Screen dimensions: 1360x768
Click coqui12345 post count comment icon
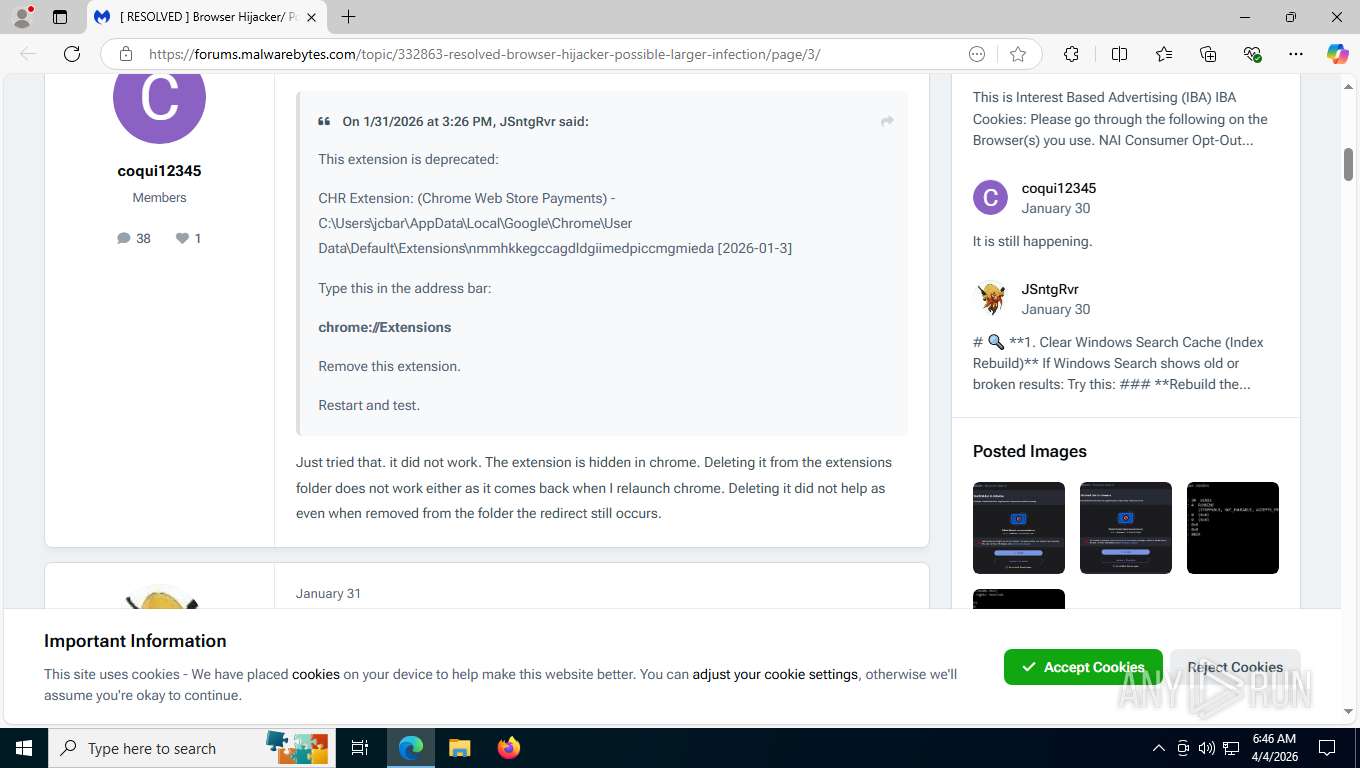[x=124, y=238]
